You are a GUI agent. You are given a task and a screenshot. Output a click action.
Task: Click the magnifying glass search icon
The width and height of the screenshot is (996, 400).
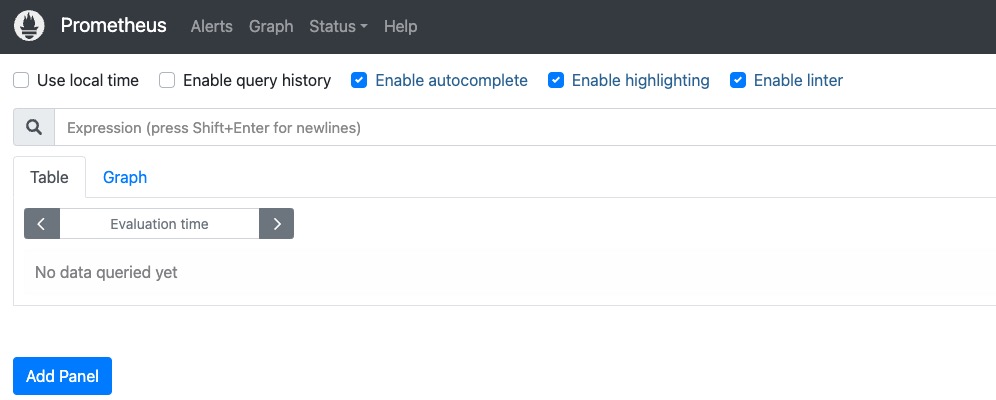[34, 128]
